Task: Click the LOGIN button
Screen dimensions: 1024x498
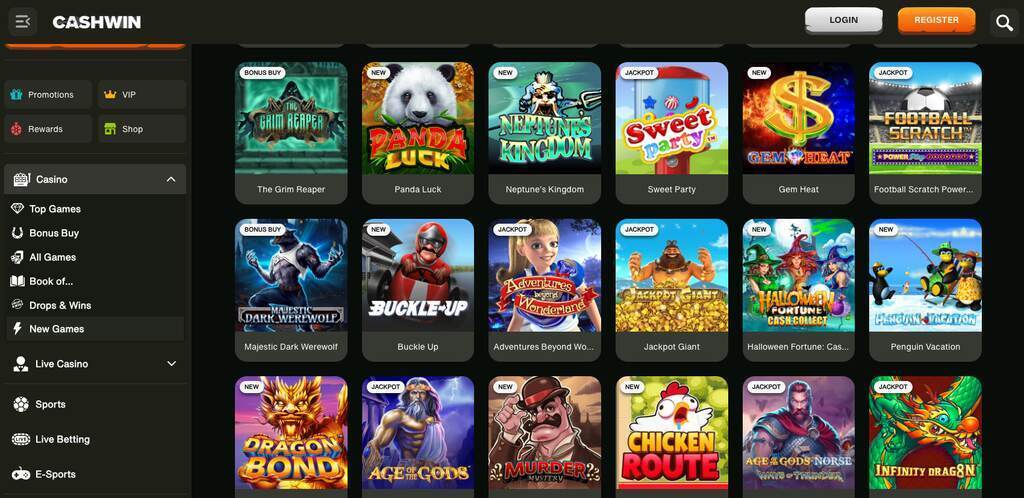Action: [844, 20]
